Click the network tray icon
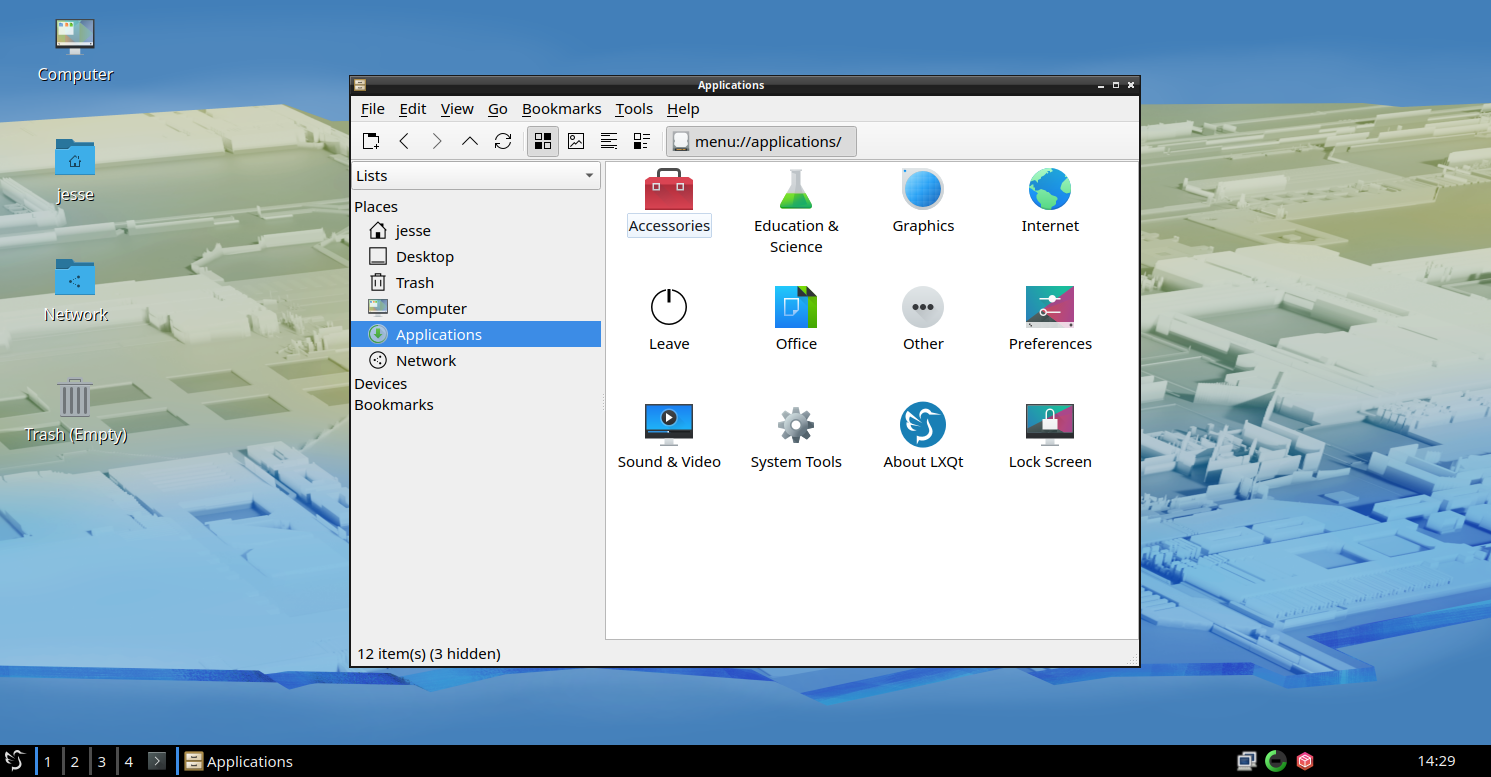The width and height of the screenshot is (1491, 777). (x=1246, y=761)
